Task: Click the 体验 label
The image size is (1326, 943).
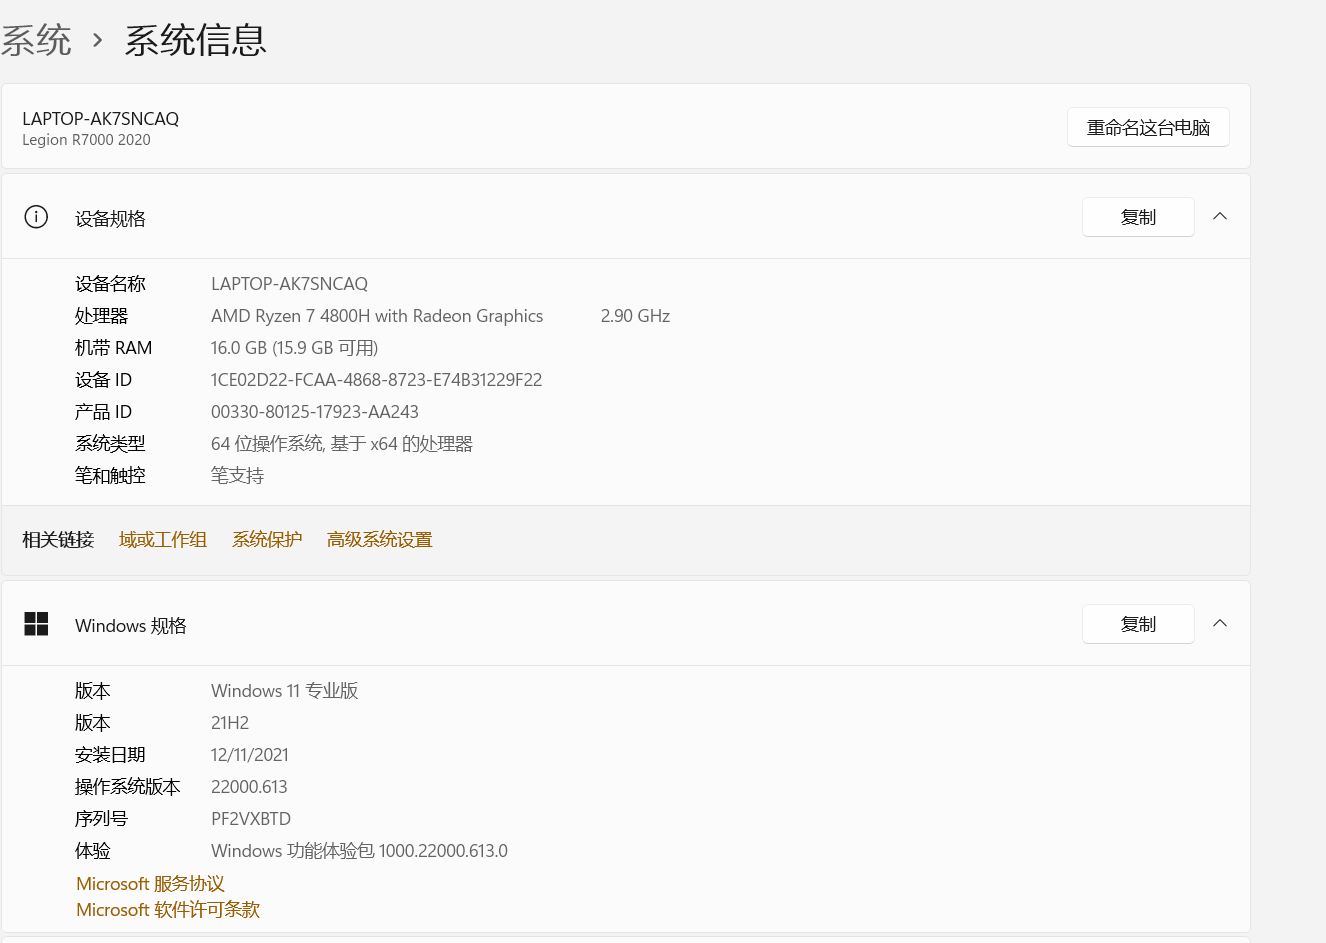Action: [x=93, y=851]
